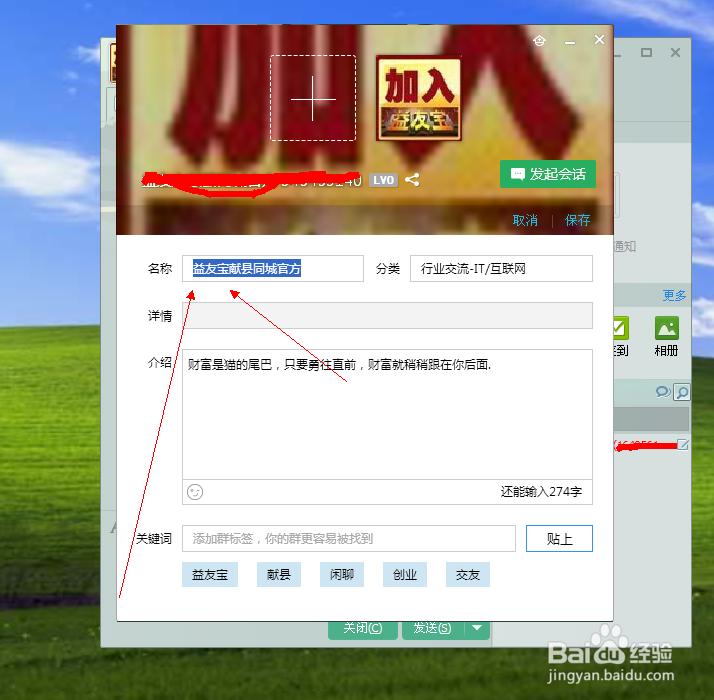Click the LV0 level badge
714x700 pixels.
pos(383,180)
